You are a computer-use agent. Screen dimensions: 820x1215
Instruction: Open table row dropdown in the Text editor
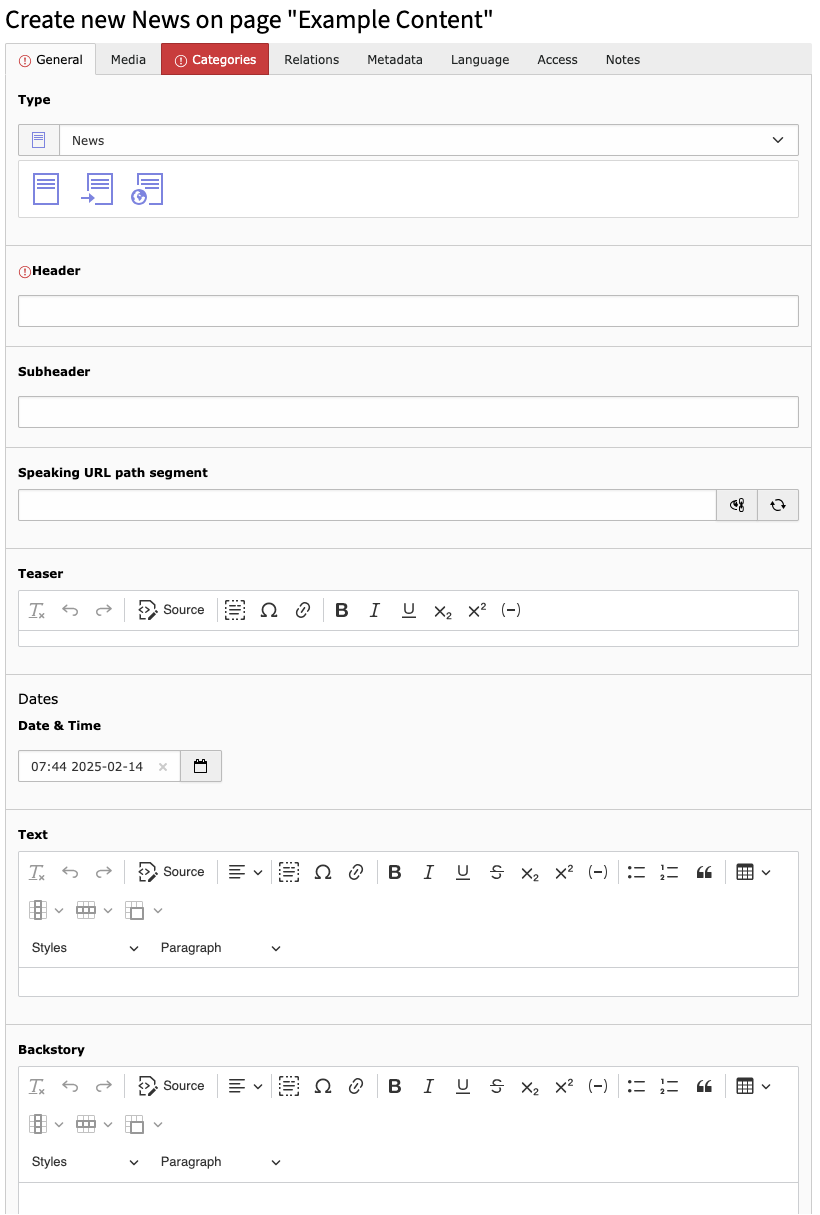94,910
